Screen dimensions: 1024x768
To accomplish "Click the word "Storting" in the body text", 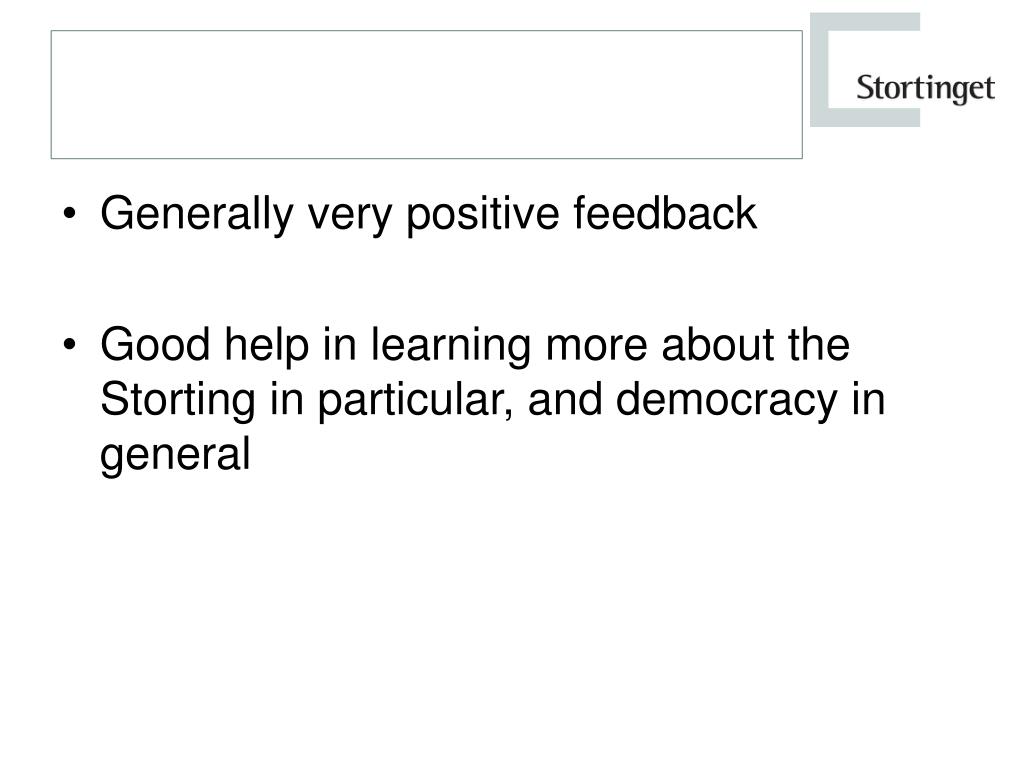I will (178, 401).
